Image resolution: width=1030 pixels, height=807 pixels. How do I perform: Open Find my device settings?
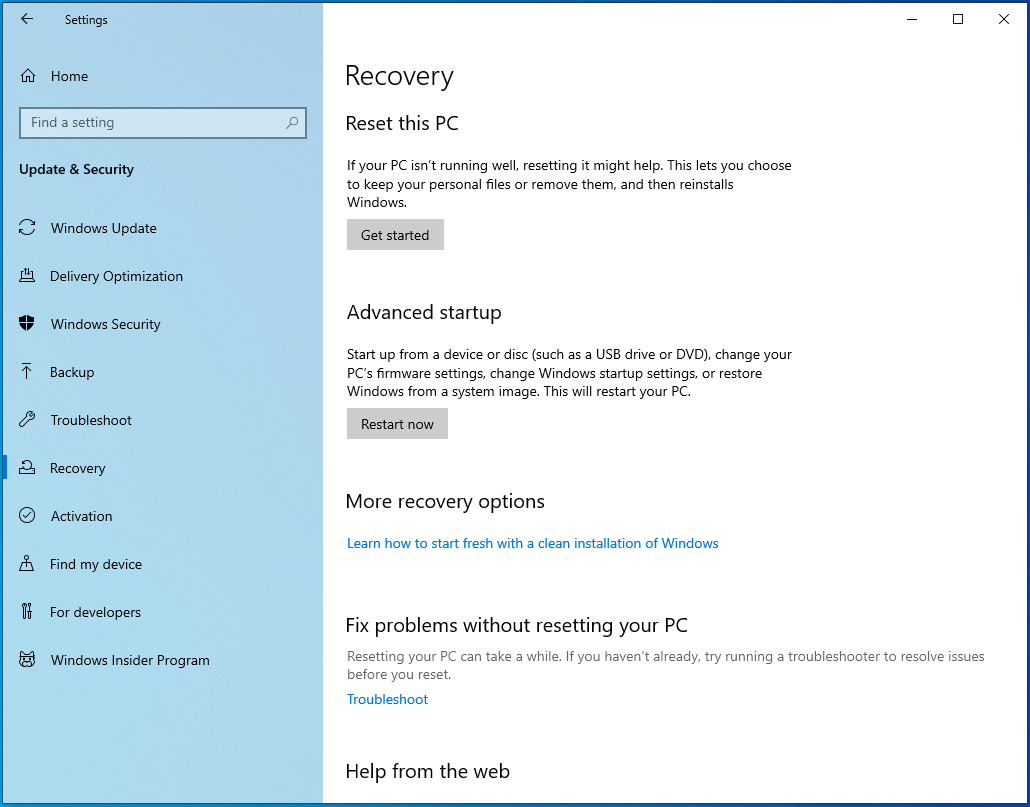[x=162, y=563]
